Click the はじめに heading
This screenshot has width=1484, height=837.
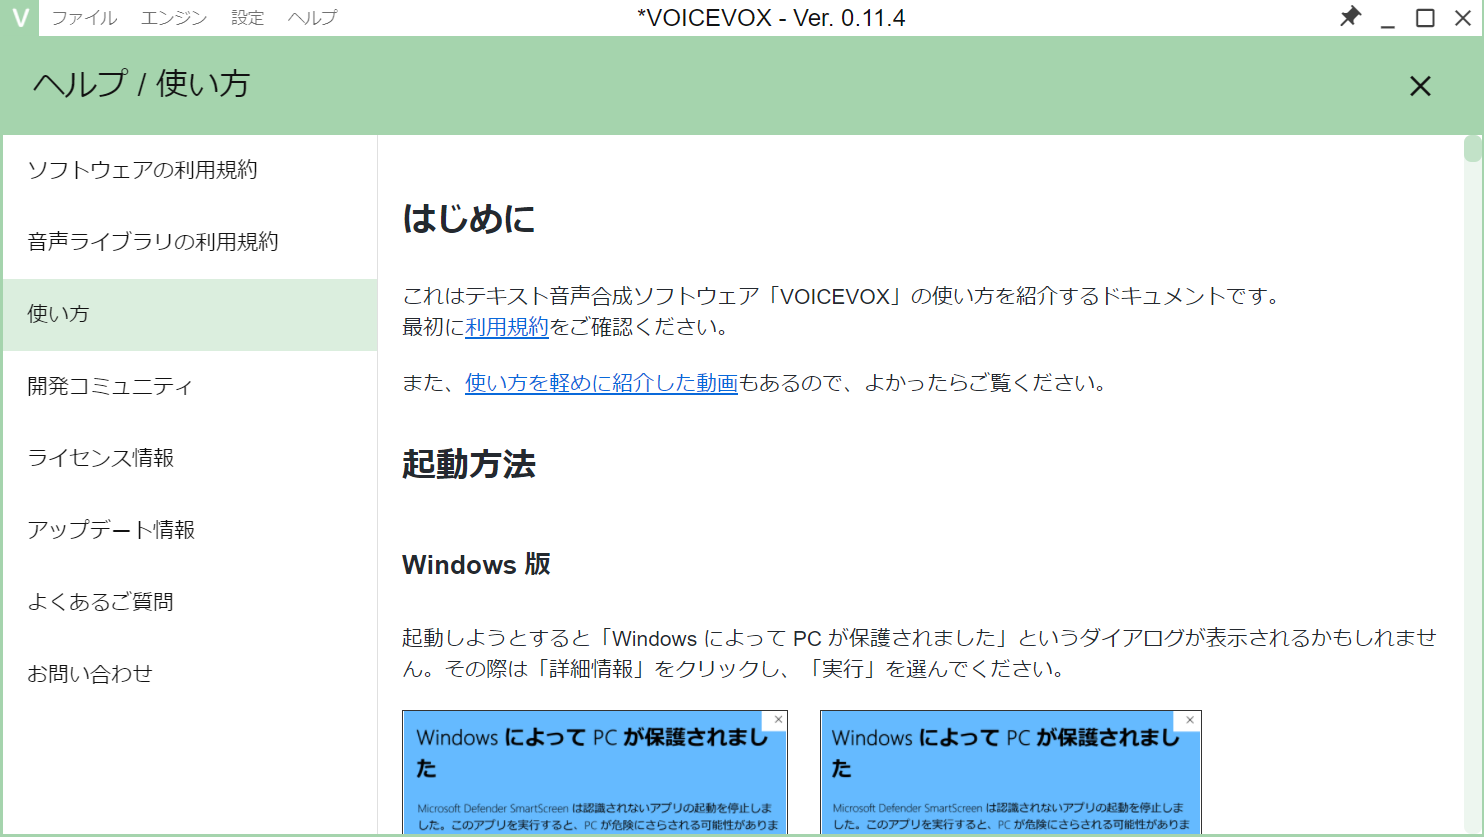469,219
